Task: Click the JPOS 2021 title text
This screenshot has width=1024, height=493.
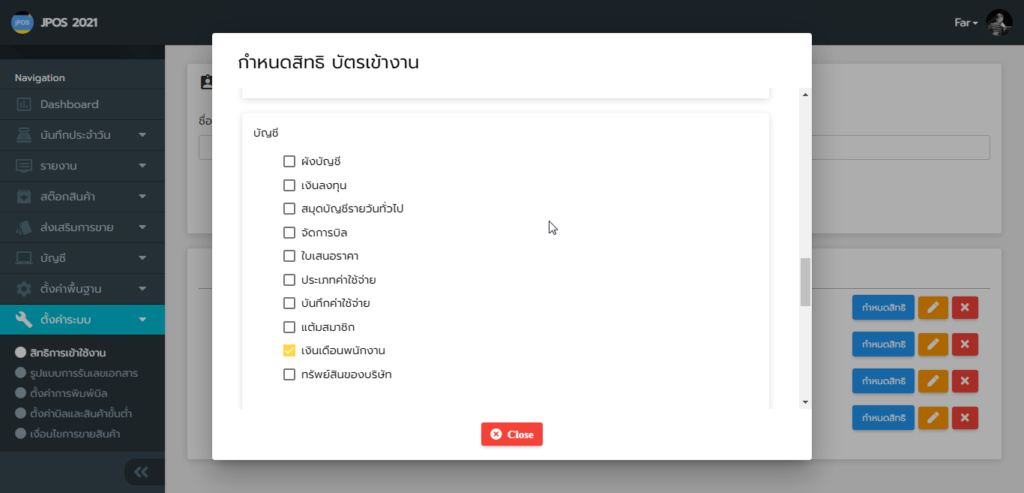Action: point(69,23)
